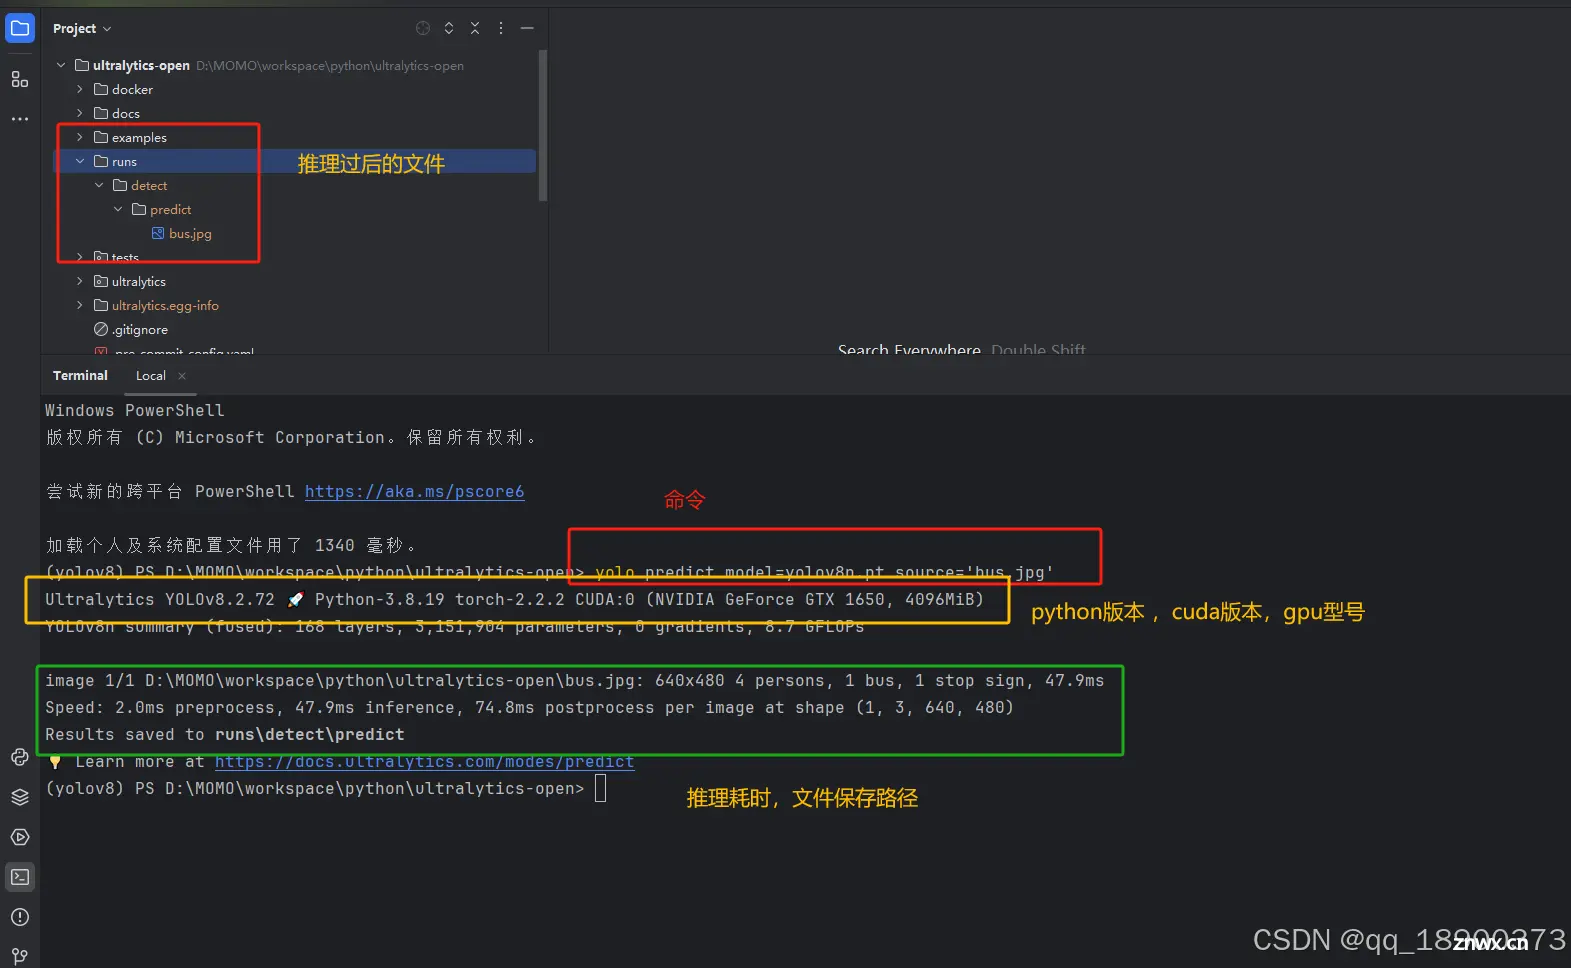Open Services tool window icon
Image resolution: width=1571 pixels, height=968 pixels.
pos(20,837)
